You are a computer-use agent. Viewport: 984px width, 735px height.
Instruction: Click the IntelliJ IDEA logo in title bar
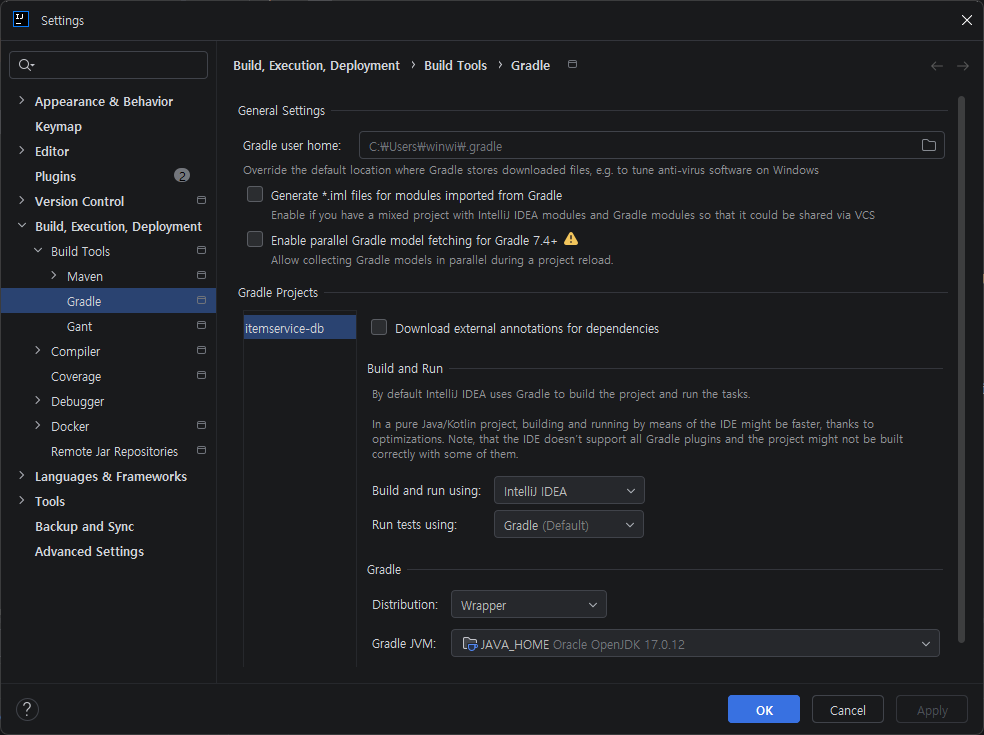tap(21, 19)
